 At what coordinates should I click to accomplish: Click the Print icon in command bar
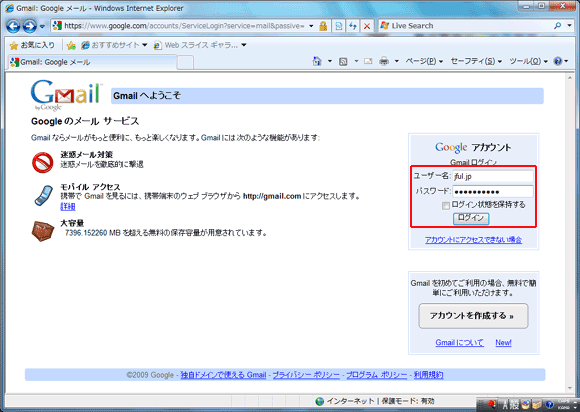[x=384, y=61]
